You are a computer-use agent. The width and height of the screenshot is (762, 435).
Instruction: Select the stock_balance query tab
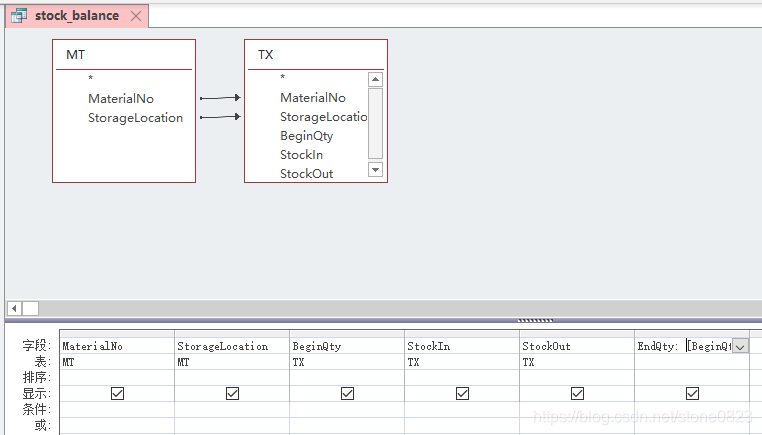pos(77,16)
